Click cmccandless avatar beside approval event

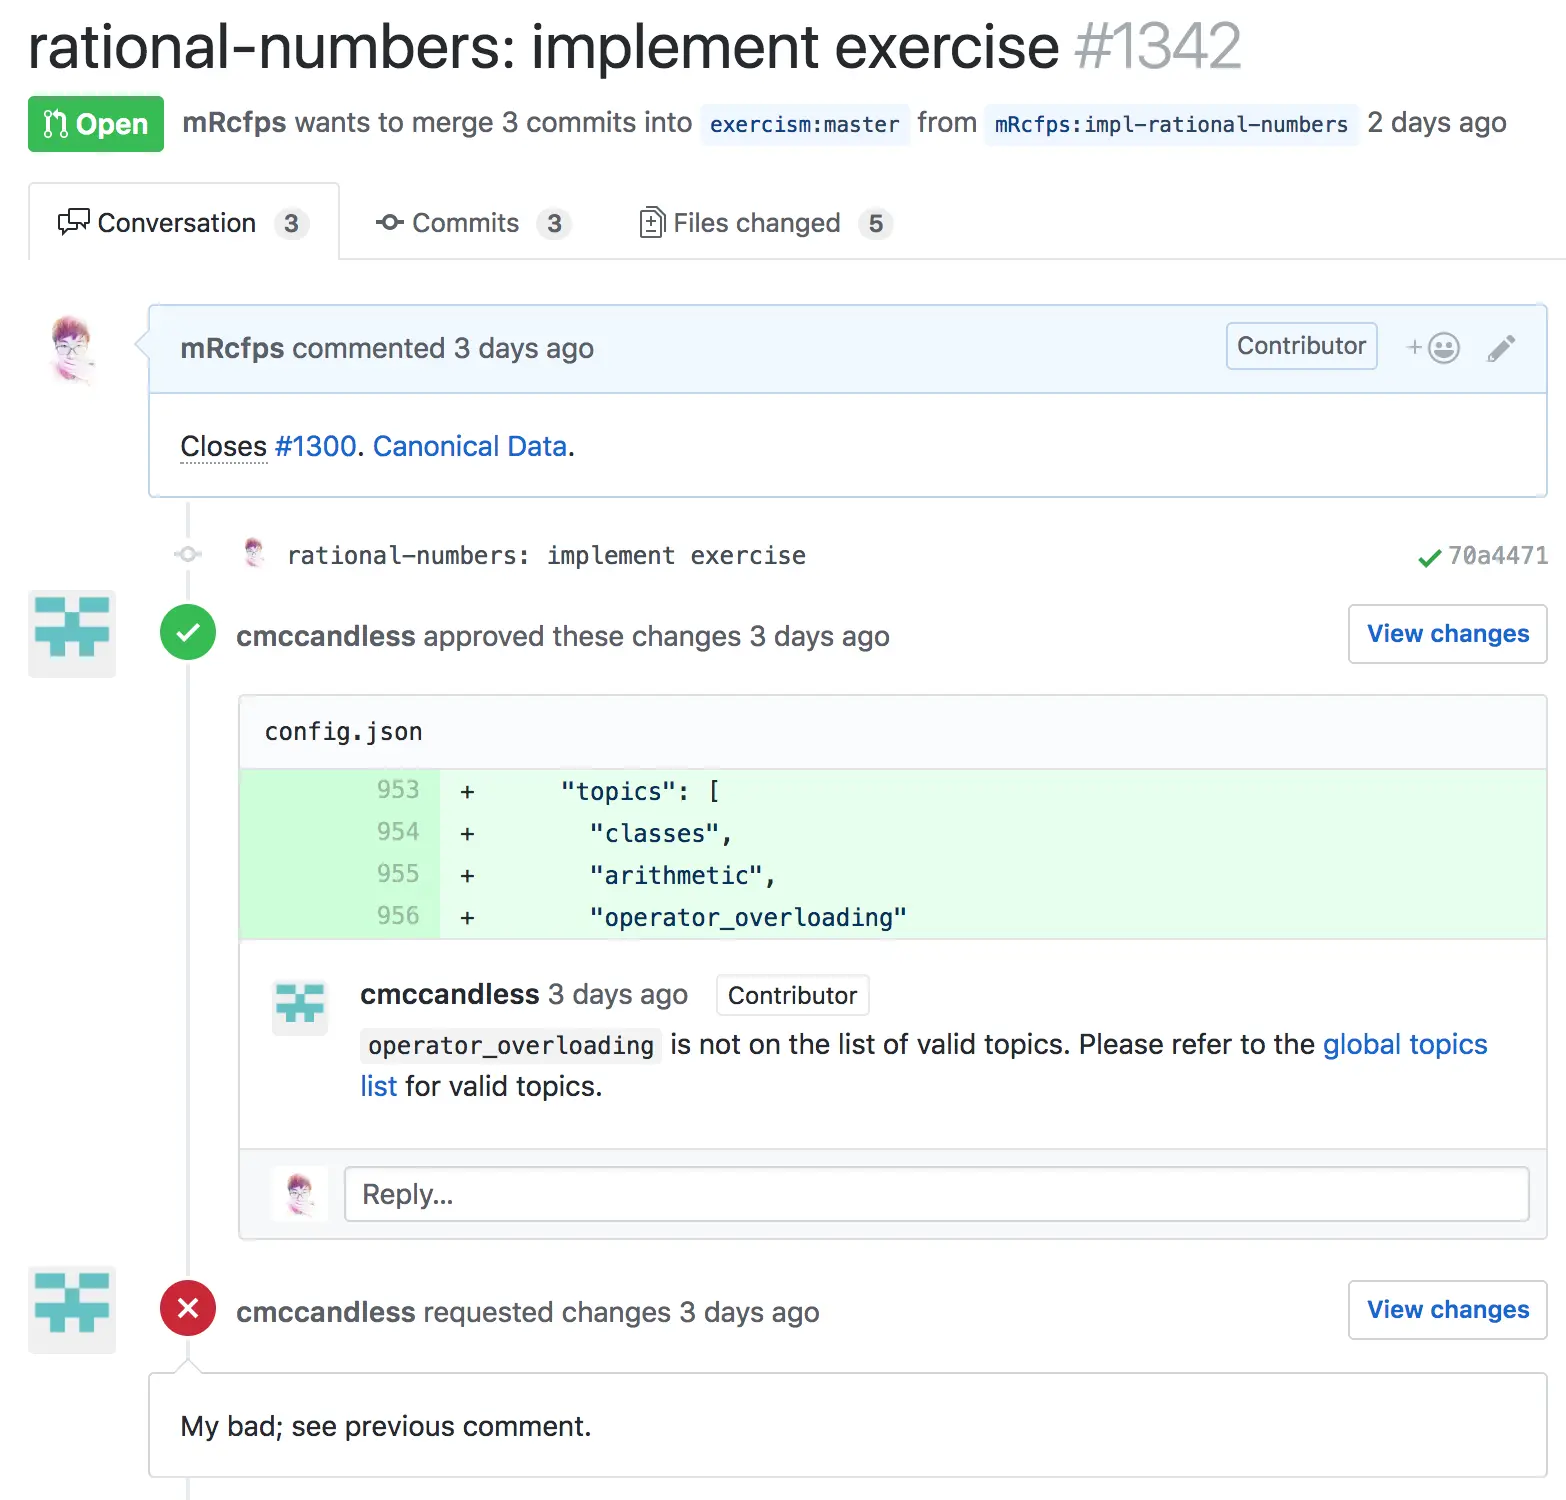[x=72, y=633]
